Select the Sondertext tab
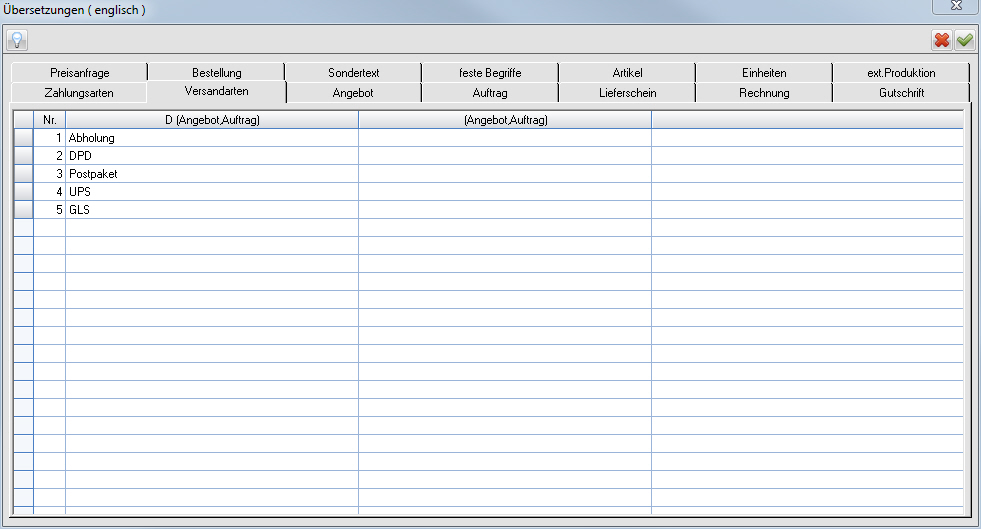Viewport: 981px width, 529px height. tap(353, 73)
